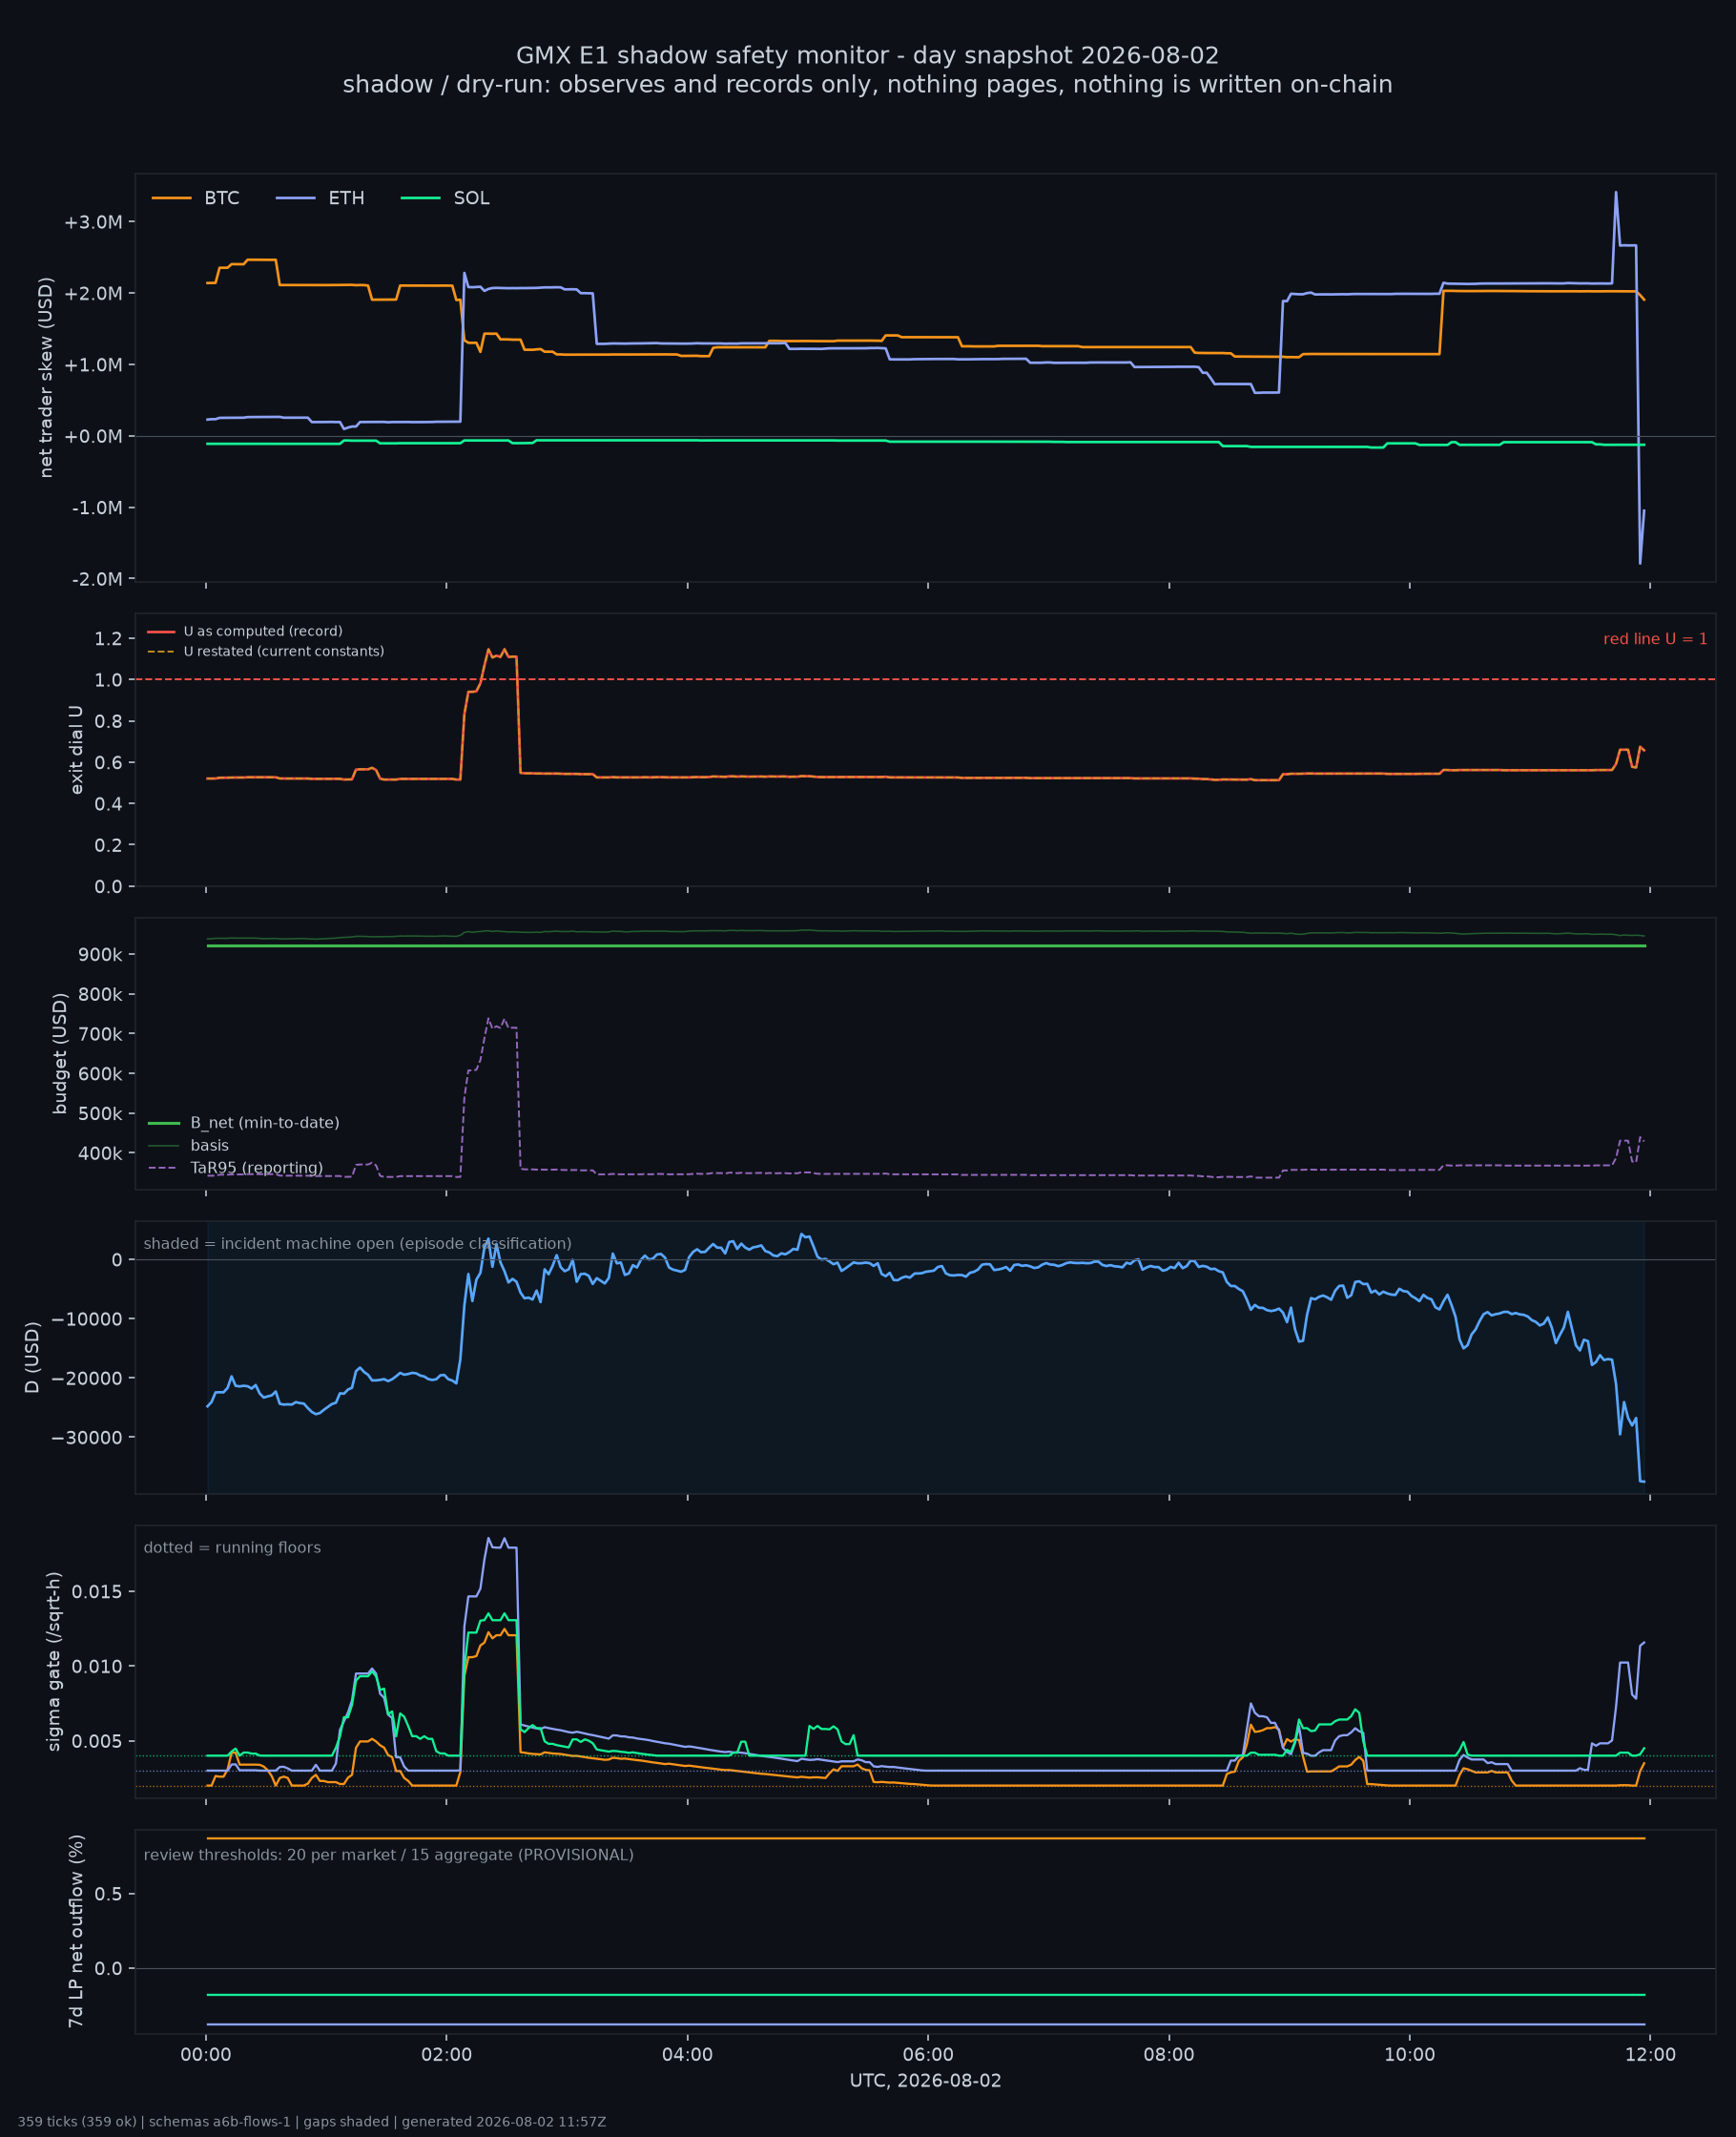Click the 'shaded = incident machine open' note
Screen dimensions: 1736x2137
[x=358, y=1243]
